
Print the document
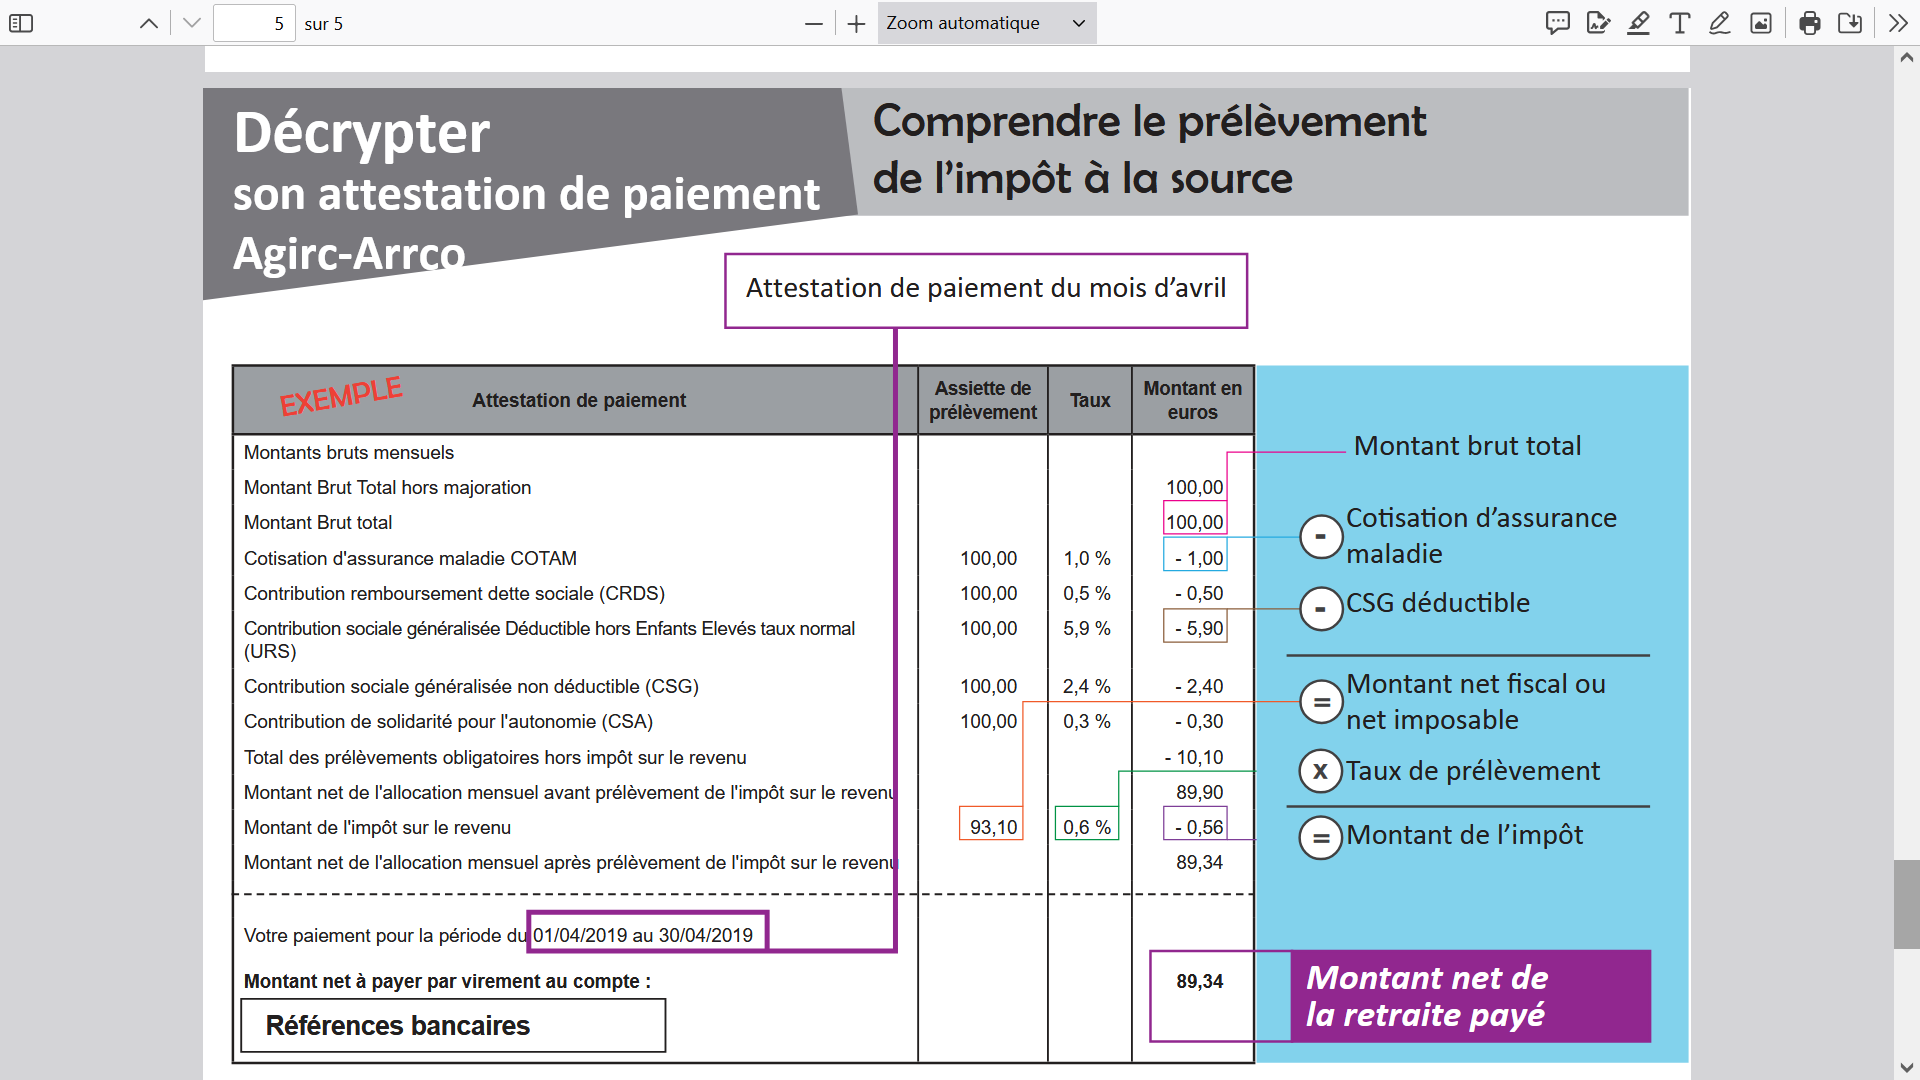(1809, 23)
